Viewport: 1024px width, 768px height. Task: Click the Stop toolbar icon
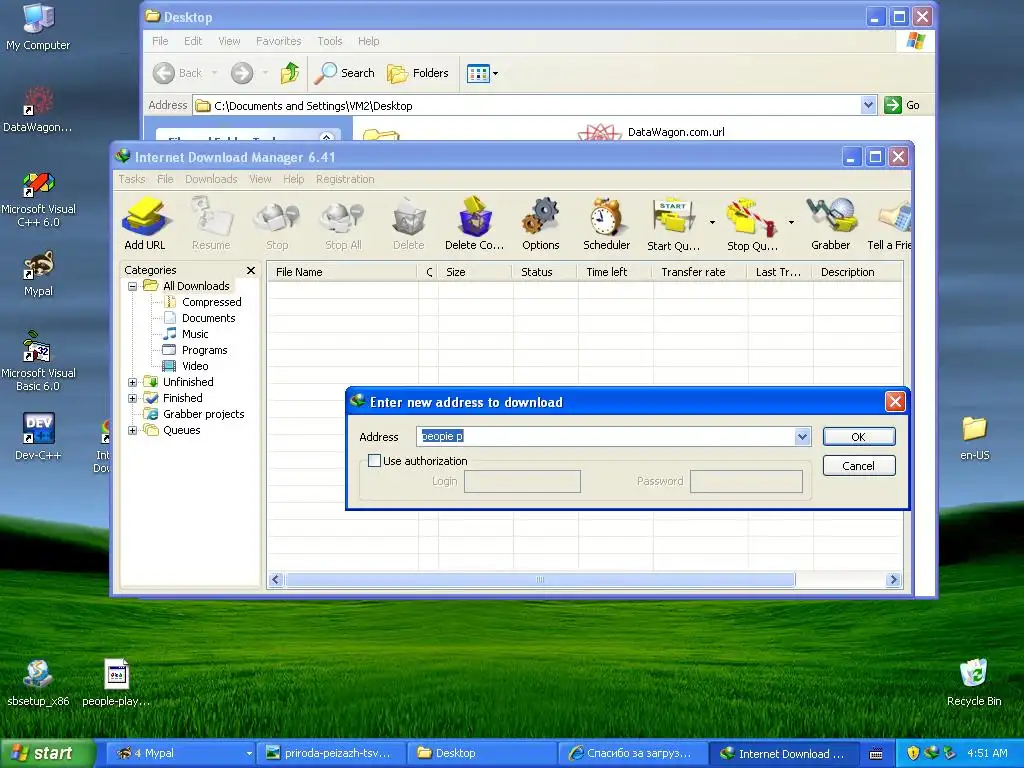(x=277, y=223)
